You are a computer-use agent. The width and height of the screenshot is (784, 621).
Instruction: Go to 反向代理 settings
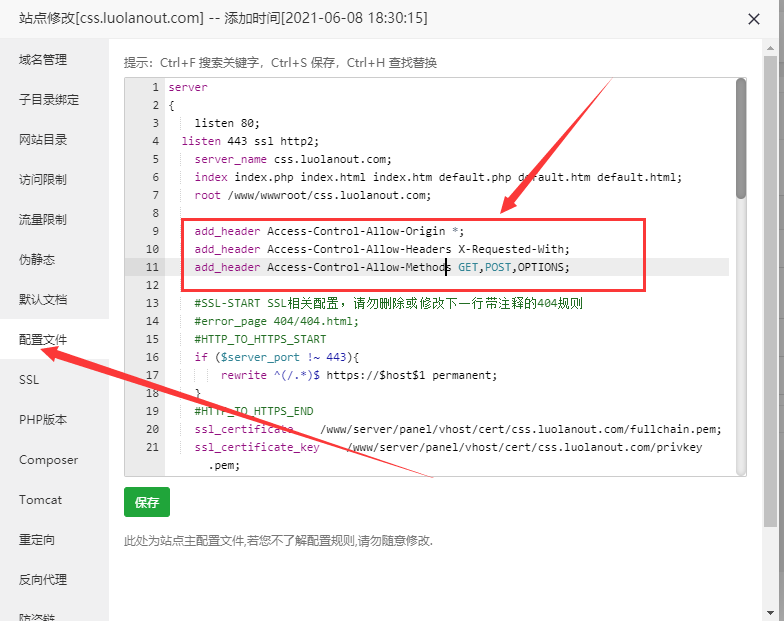coord(43,580)
